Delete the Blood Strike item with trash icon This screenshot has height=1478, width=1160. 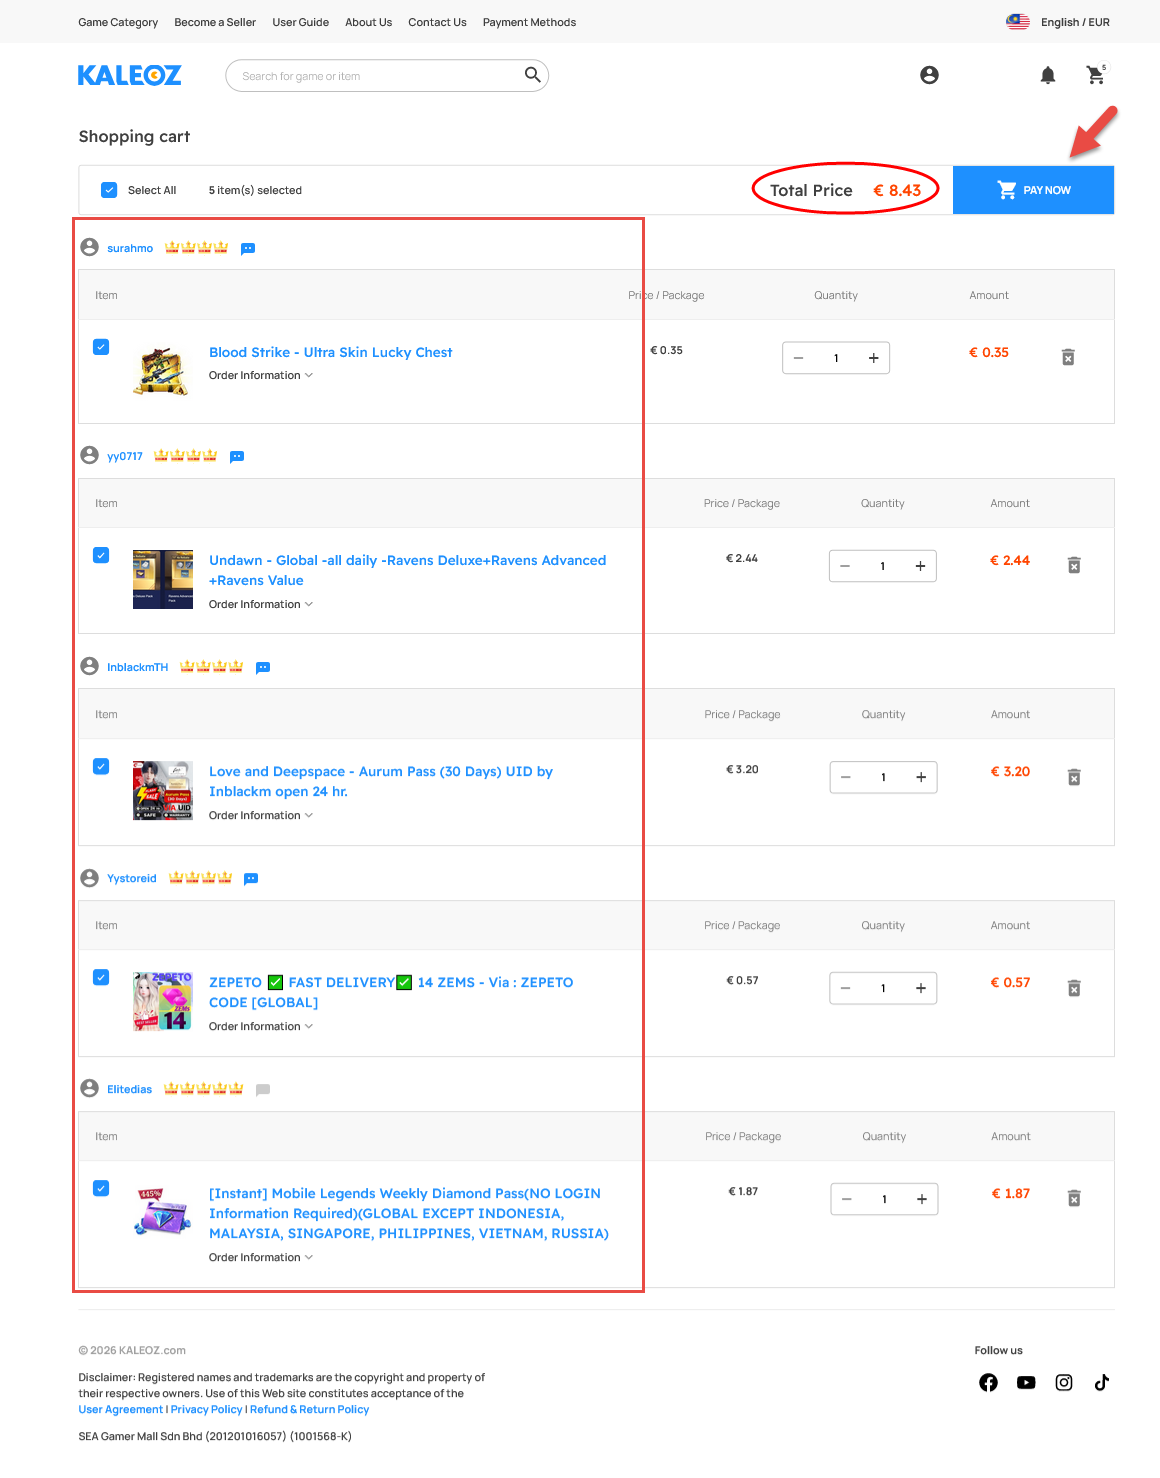point(1067,357)
